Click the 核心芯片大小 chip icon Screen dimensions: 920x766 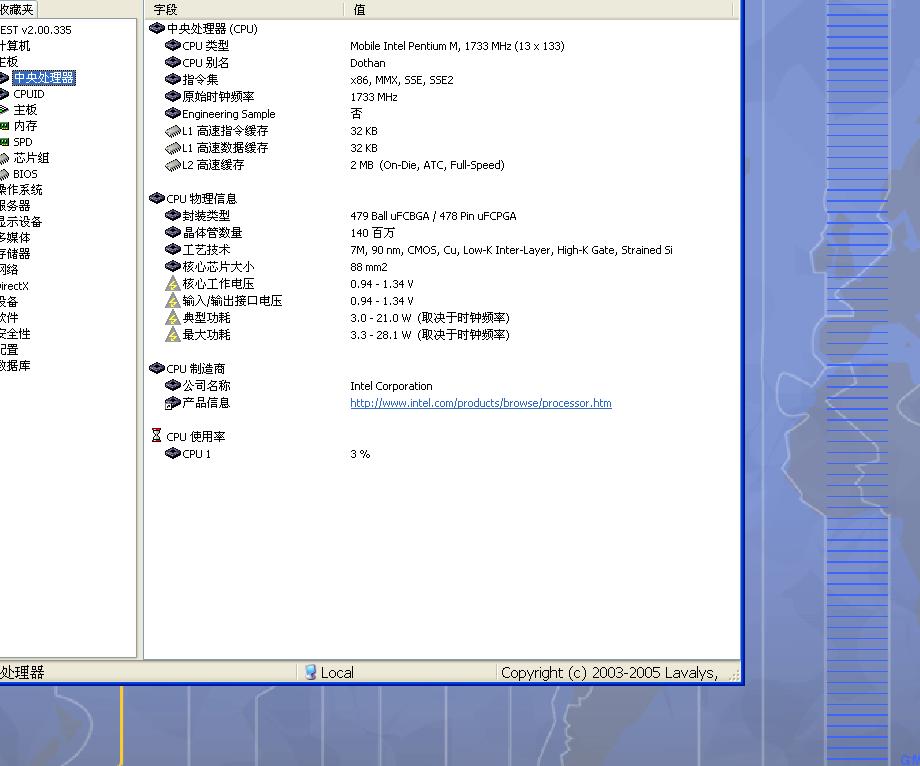(x=172, y=266)
